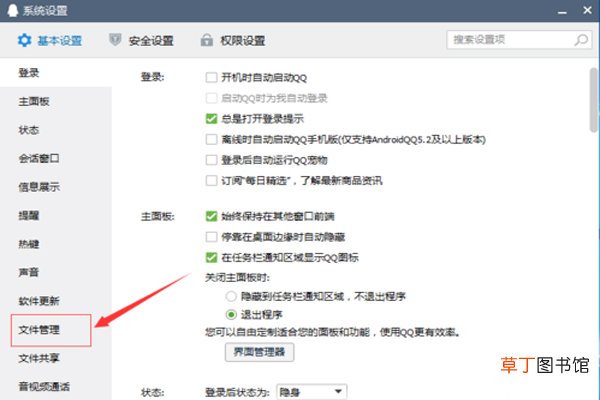Enable 登录后自动运行QQ宠物 checkbox
600x400 pixels.
211,160
